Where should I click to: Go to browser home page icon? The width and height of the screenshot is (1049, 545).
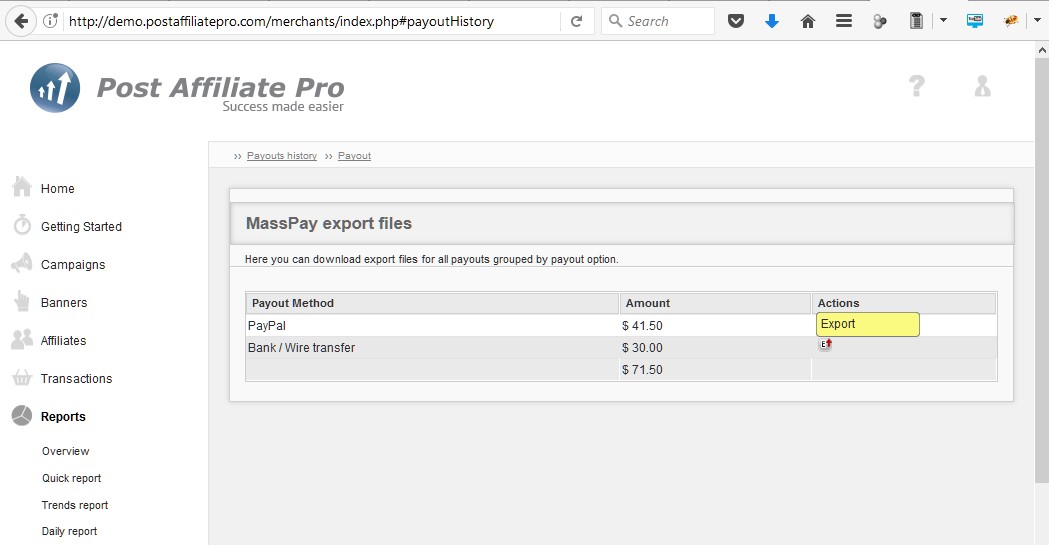pyautogui.click(x=808, y=21)
